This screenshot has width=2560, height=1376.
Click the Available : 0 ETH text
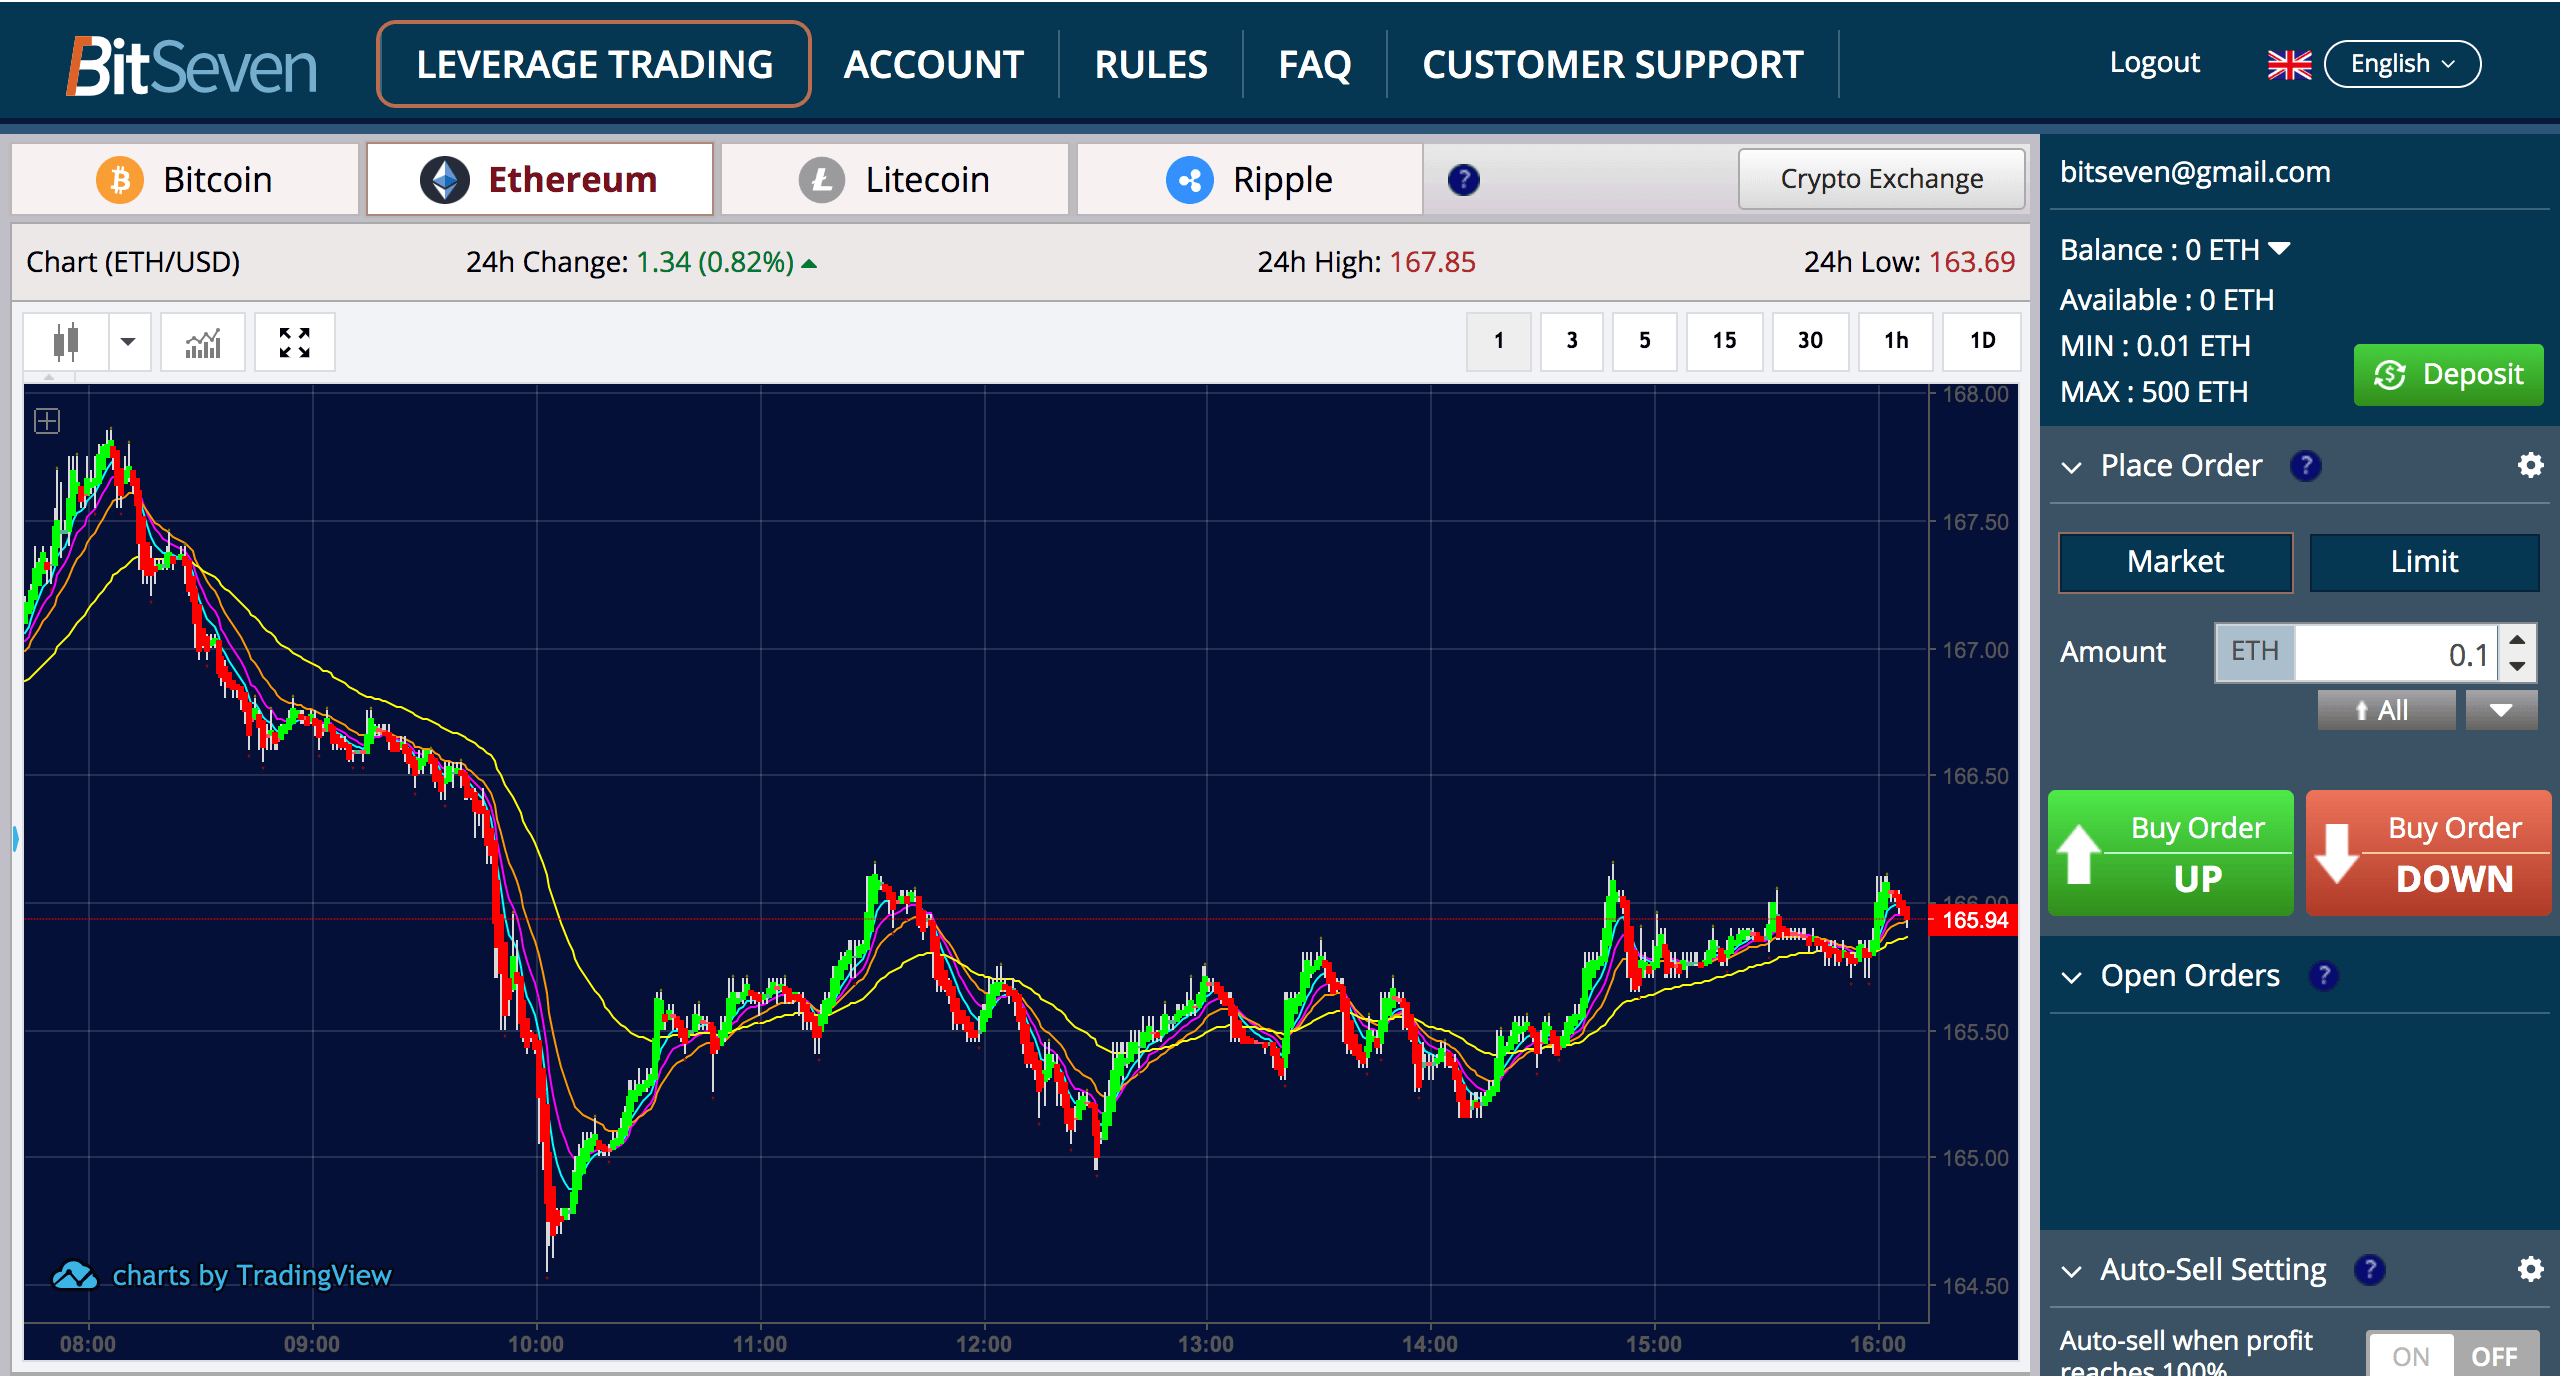click(x=2167, y=300)
